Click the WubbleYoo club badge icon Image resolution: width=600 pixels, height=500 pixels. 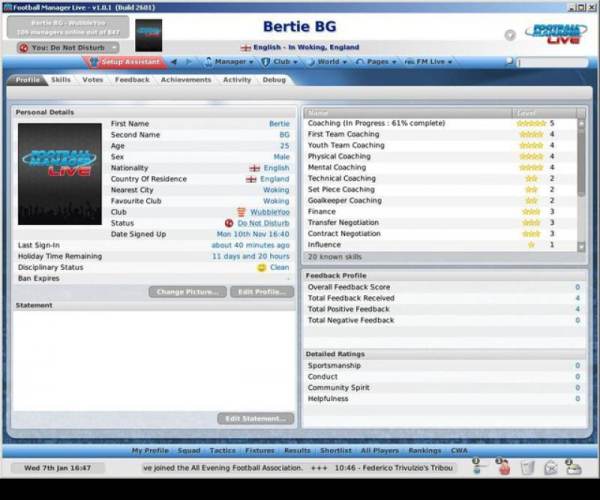tap(241, 212)
